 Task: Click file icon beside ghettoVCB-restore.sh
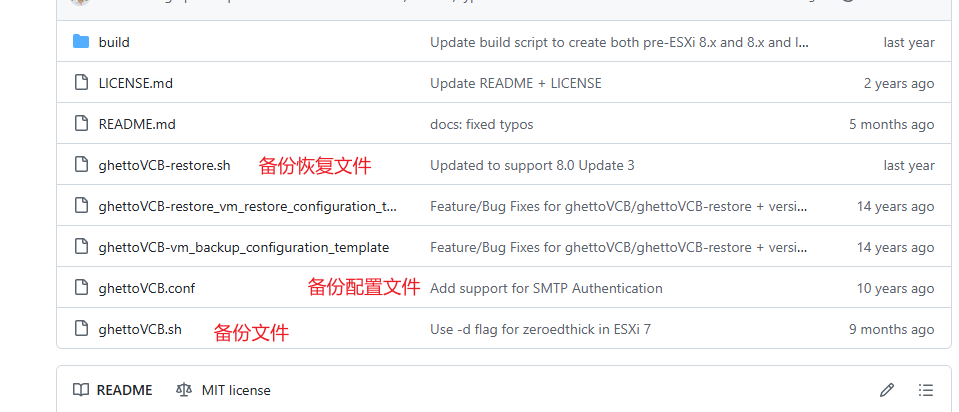(x=81, y=164)
